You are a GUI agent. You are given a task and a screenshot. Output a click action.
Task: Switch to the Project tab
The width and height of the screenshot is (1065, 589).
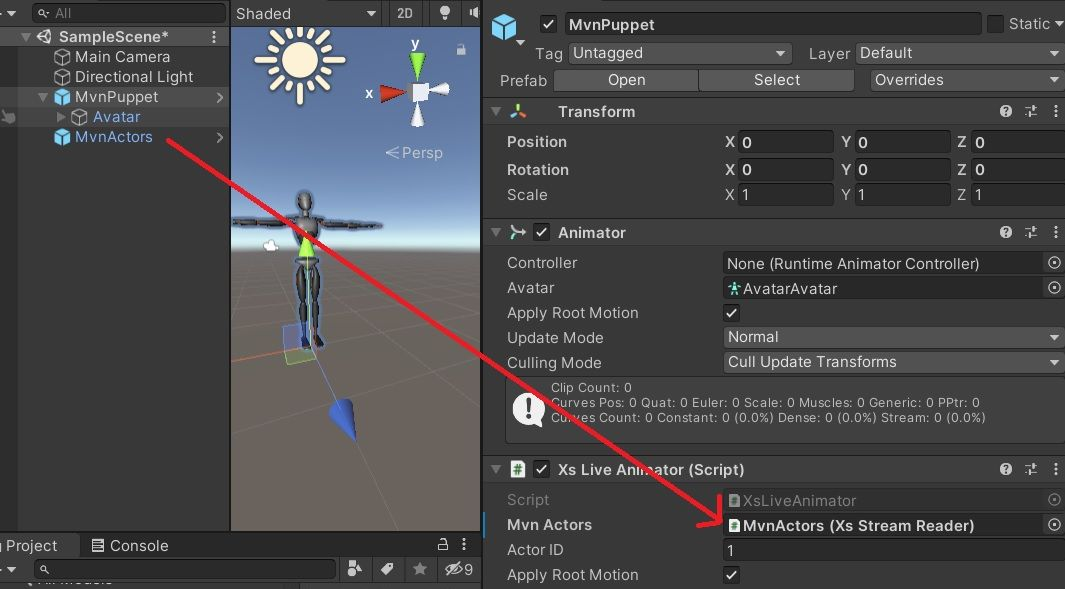34,546
